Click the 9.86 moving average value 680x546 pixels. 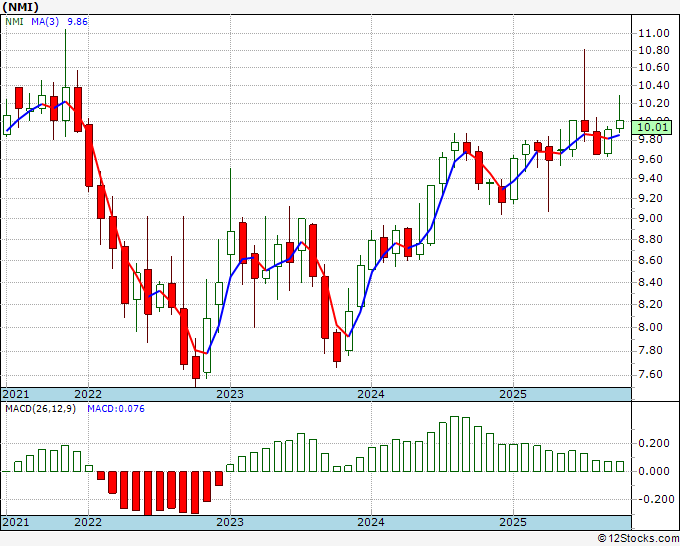coord(78,21)
